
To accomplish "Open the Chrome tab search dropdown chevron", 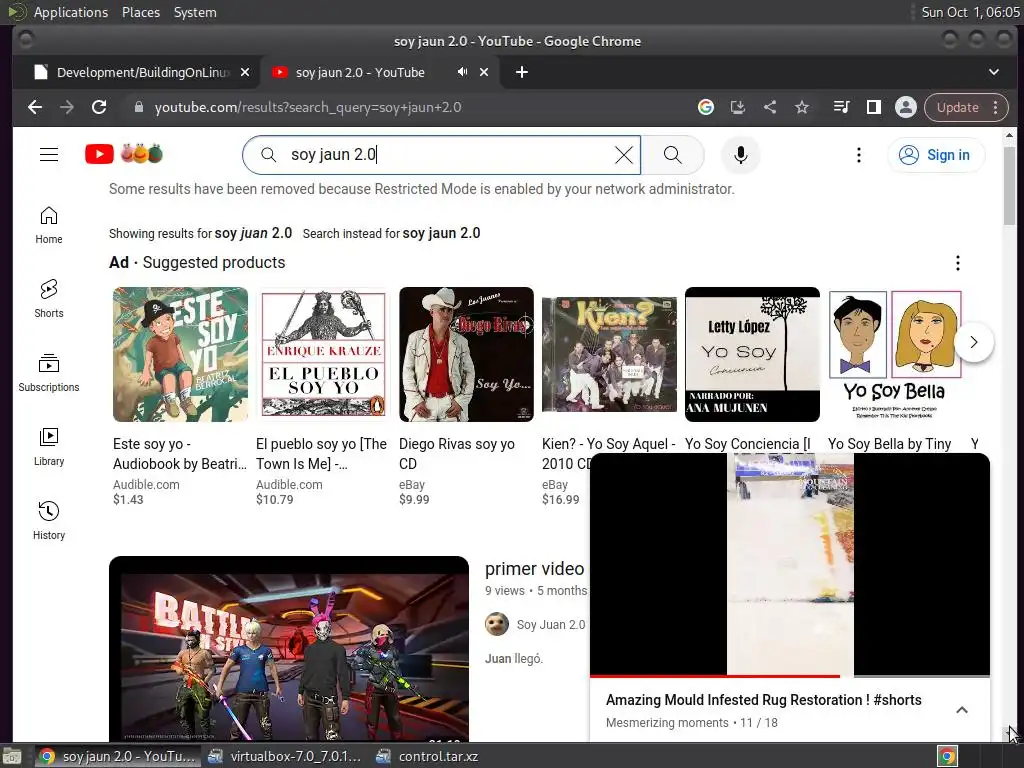I will 994,72.
